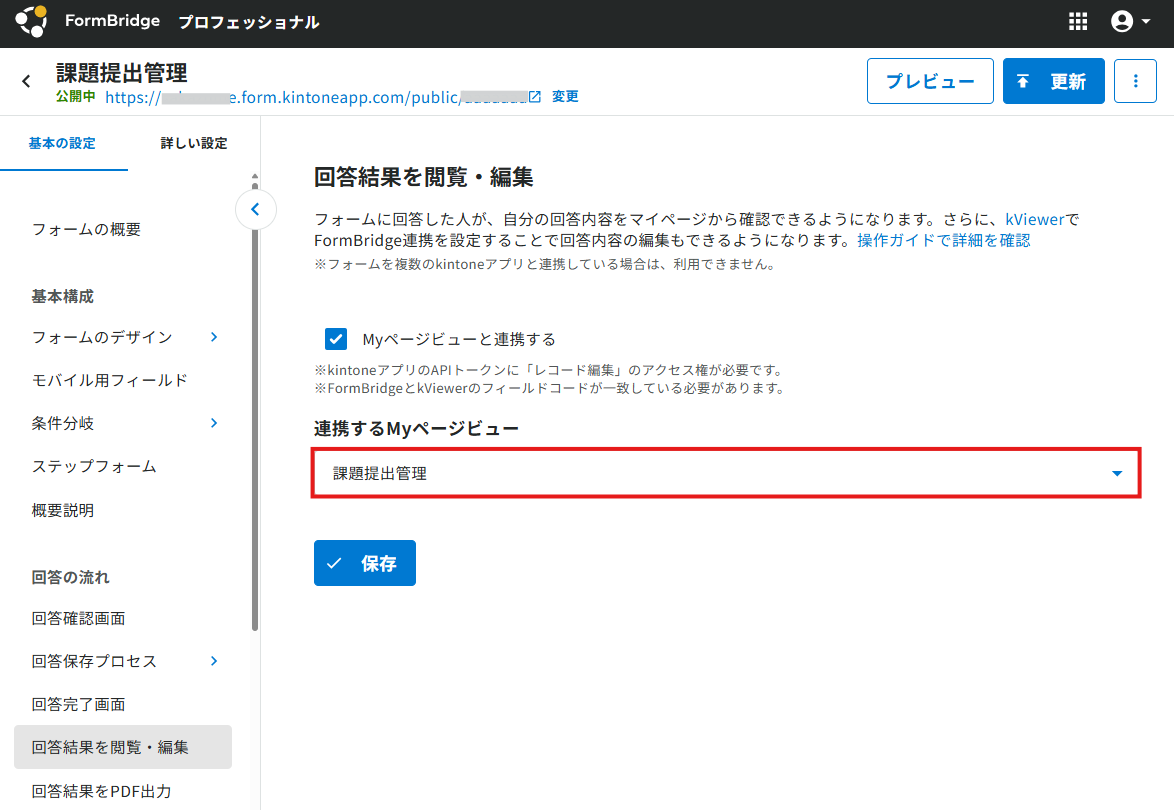Open the apps grid menu icon
The height and width of the screenshot is (810, 1174).
point(1077,22)
